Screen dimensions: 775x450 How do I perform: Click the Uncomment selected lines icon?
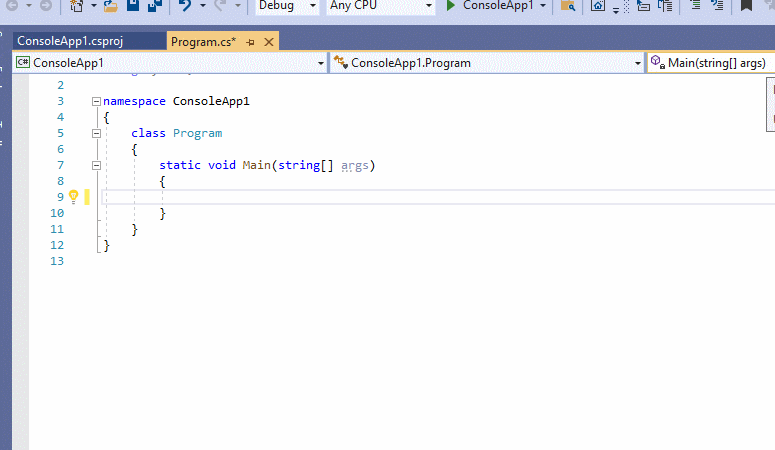[x=717, y=5]
